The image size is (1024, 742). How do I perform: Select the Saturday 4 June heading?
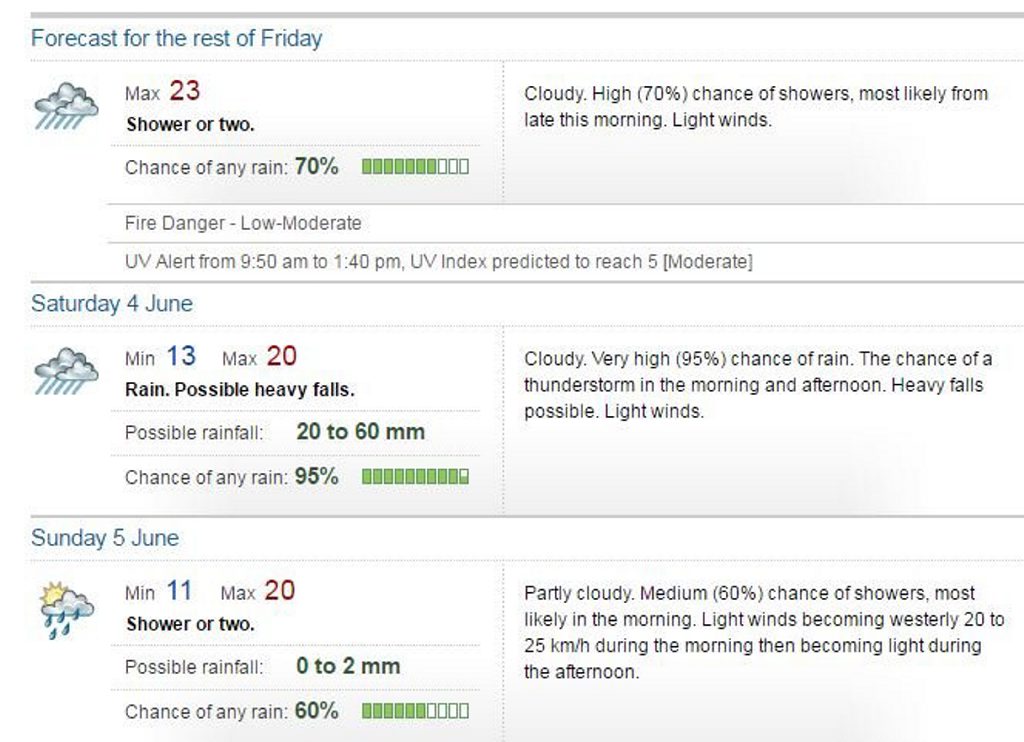[x=112, y=303]
